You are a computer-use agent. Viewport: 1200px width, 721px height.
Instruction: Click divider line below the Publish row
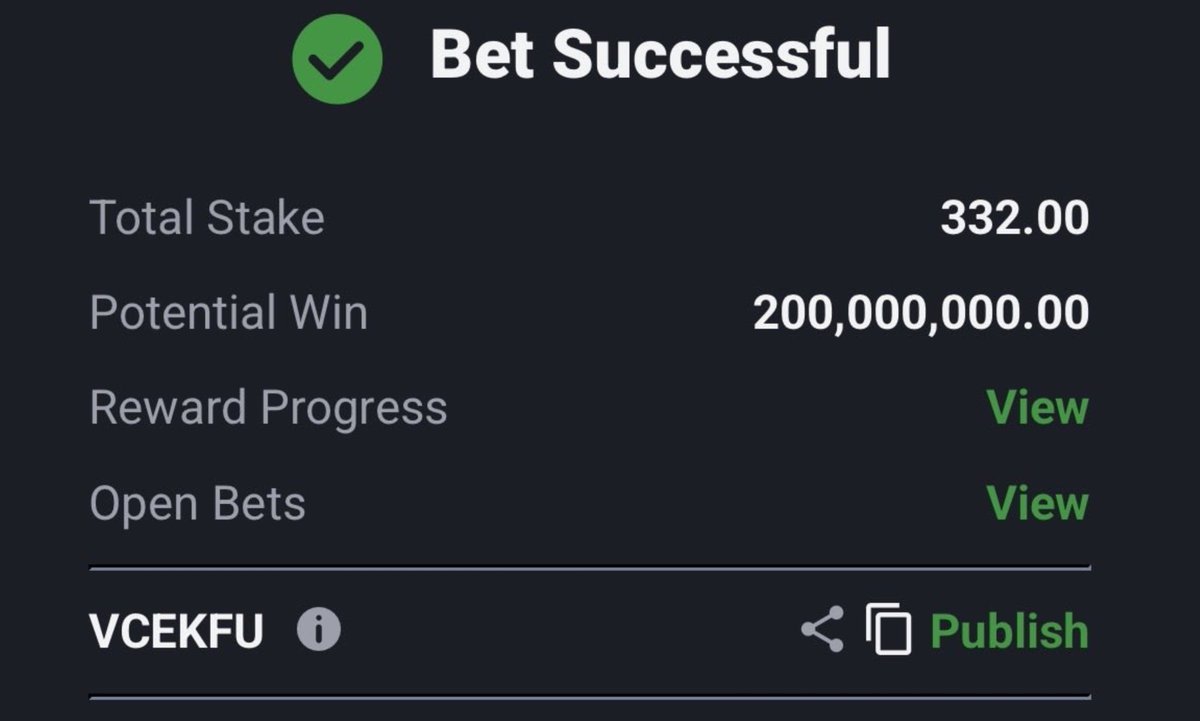click(590, 696)
